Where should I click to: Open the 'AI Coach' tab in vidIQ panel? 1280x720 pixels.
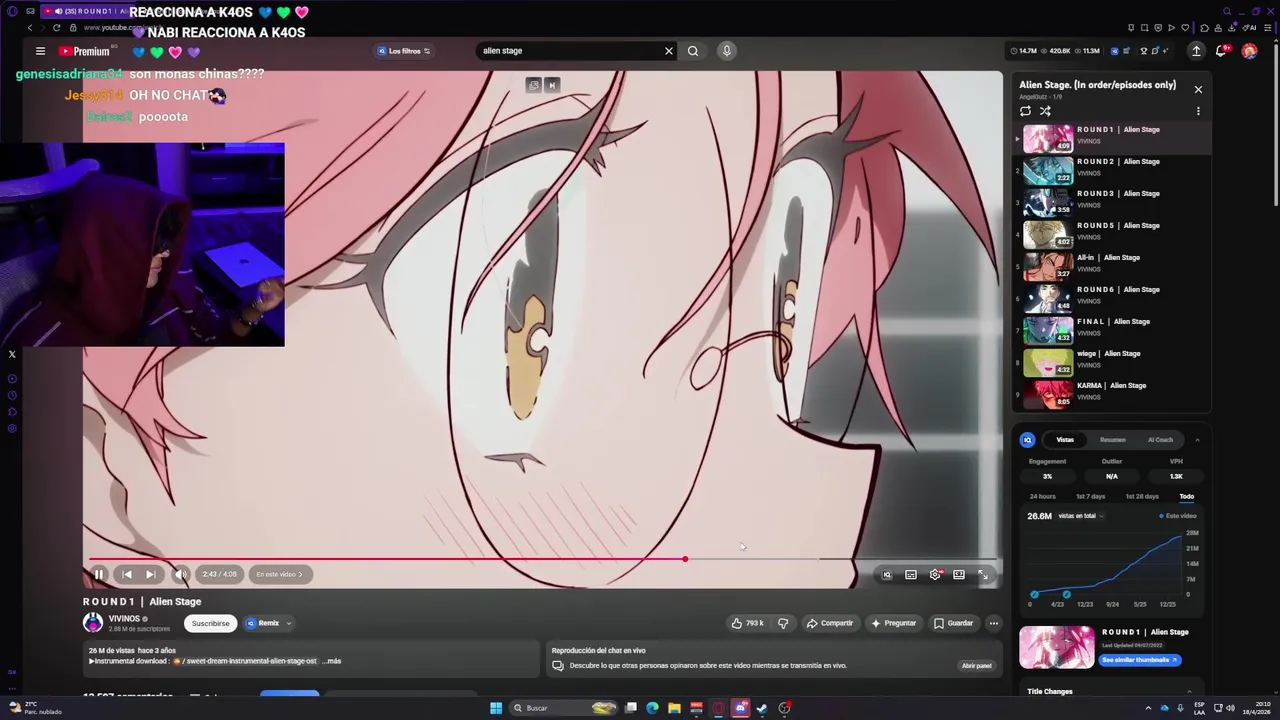pos(1160,440)
